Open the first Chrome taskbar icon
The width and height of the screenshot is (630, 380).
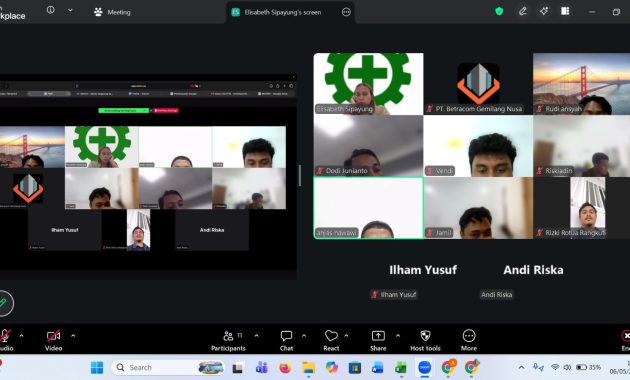pyautogui.click(x=448, y=367)
